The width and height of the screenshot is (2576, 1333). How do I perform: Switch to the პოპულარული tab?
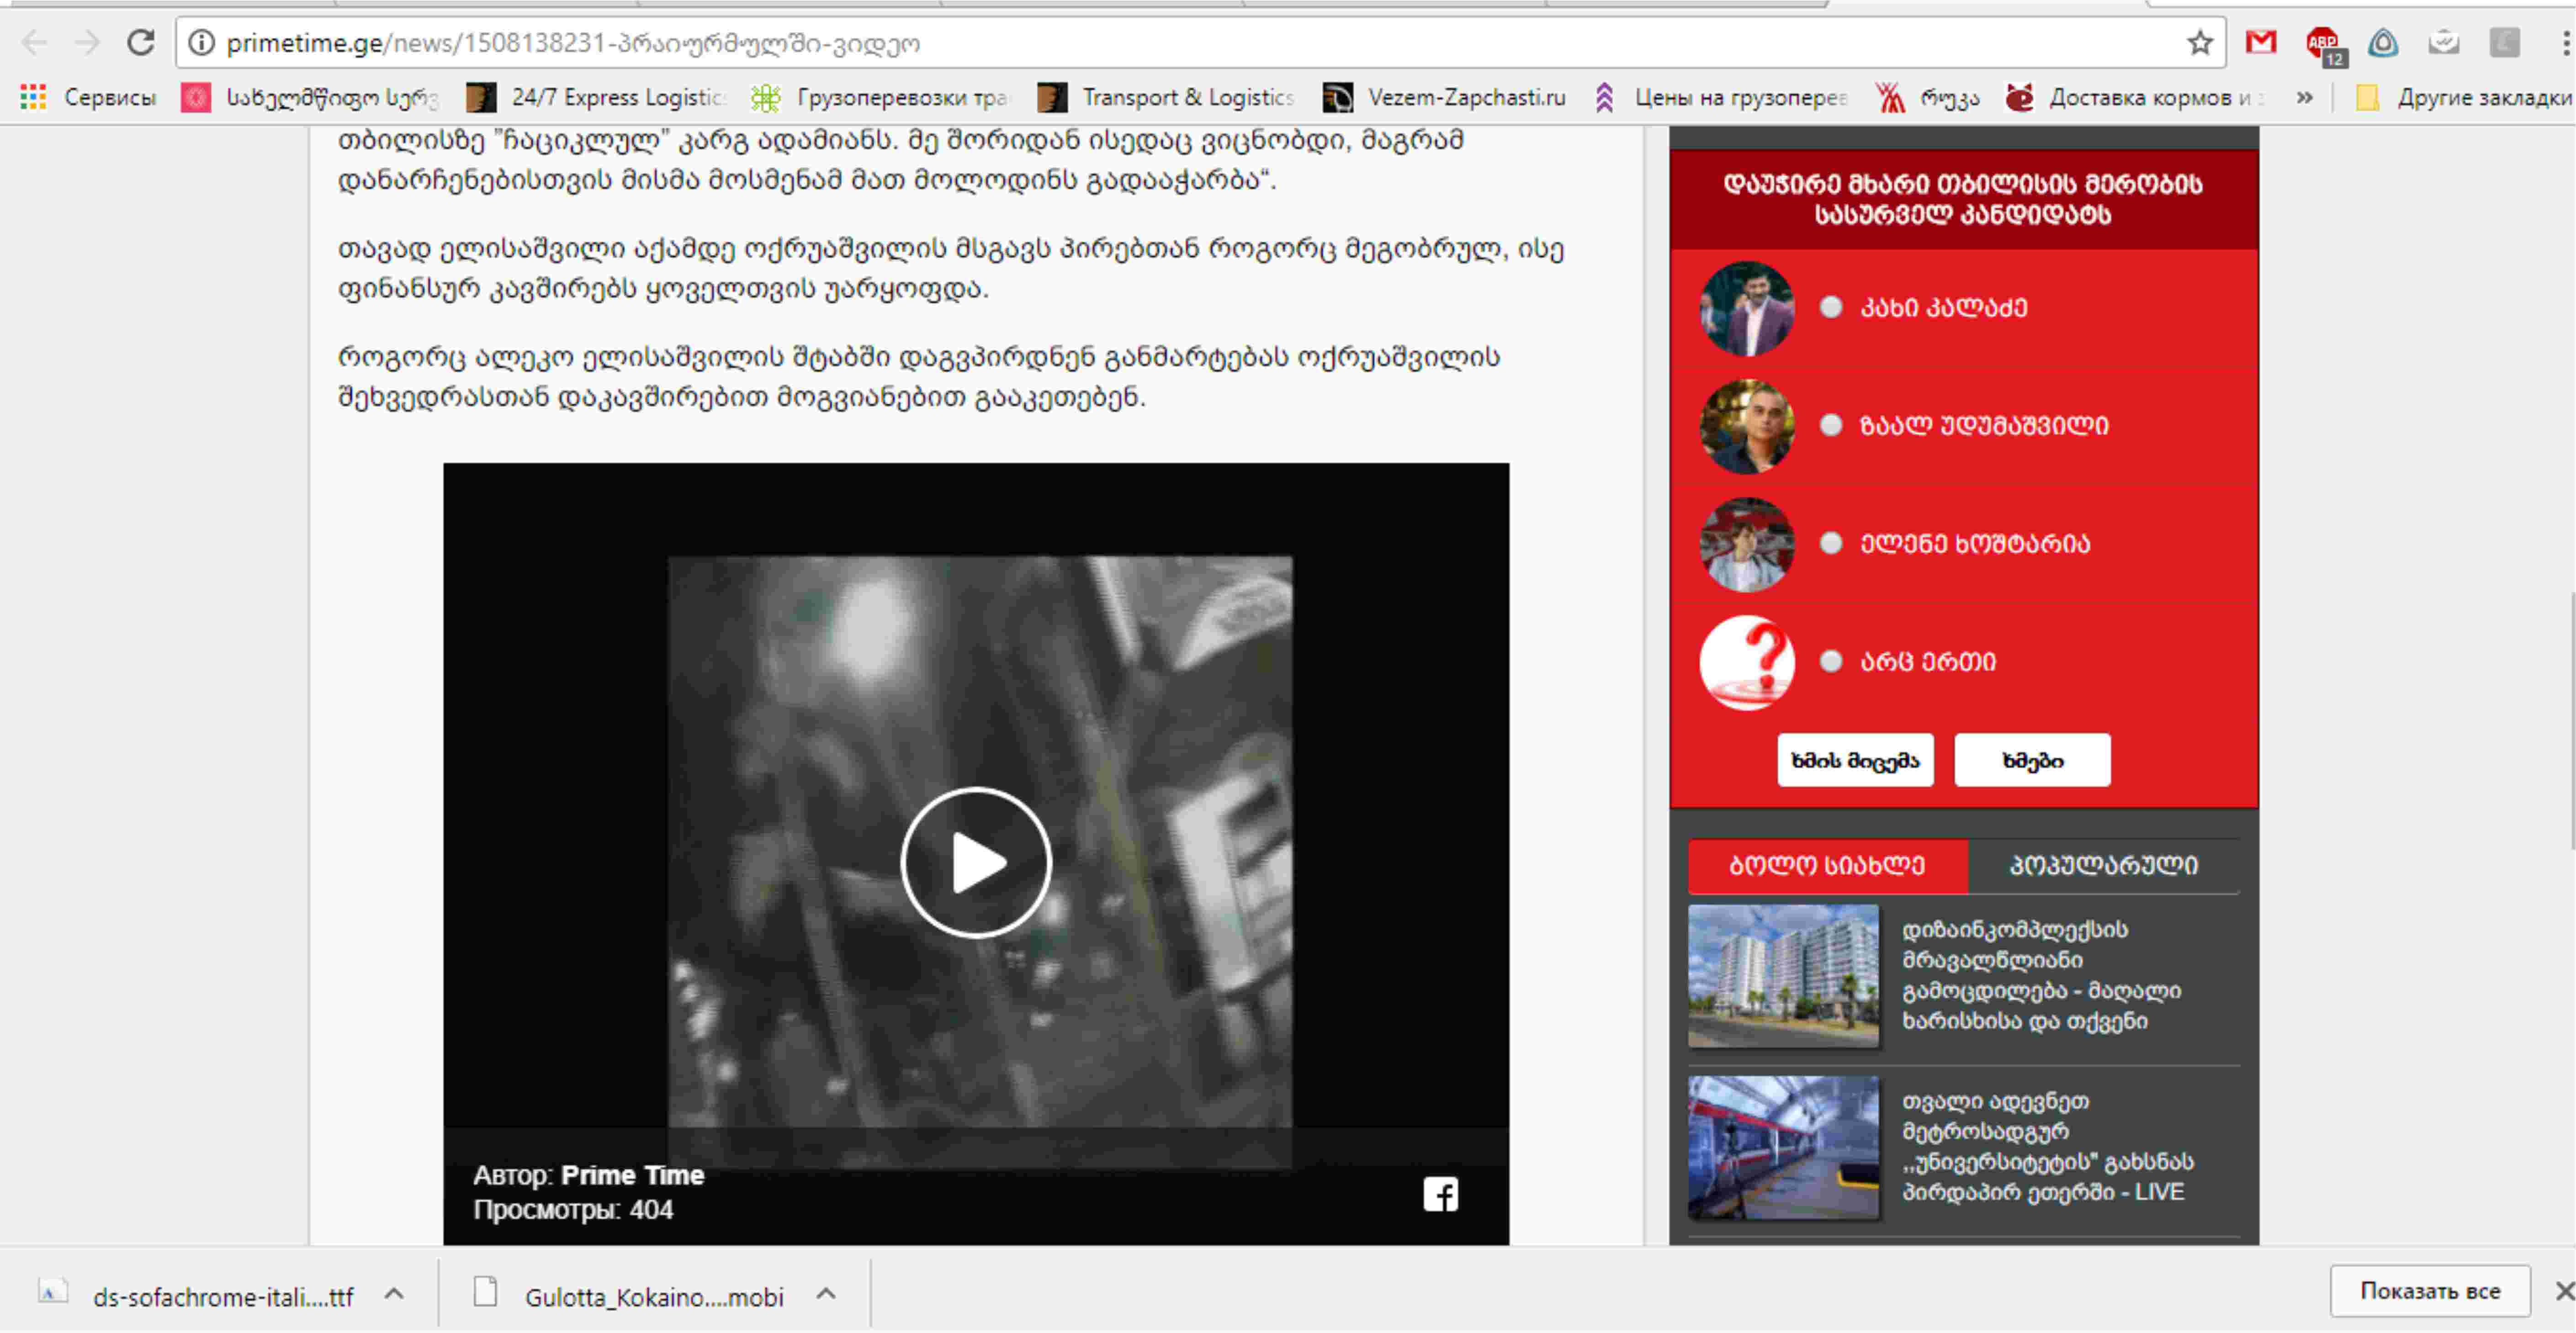2103,865
